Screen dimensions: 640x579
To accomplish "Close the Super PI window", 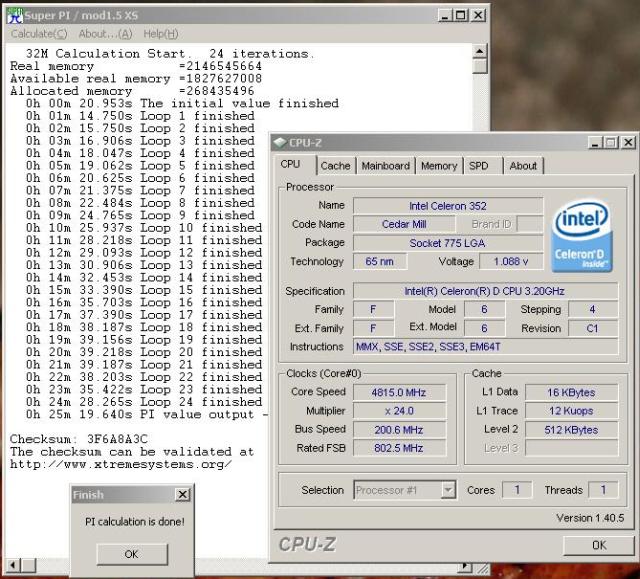I will (478, 16).
